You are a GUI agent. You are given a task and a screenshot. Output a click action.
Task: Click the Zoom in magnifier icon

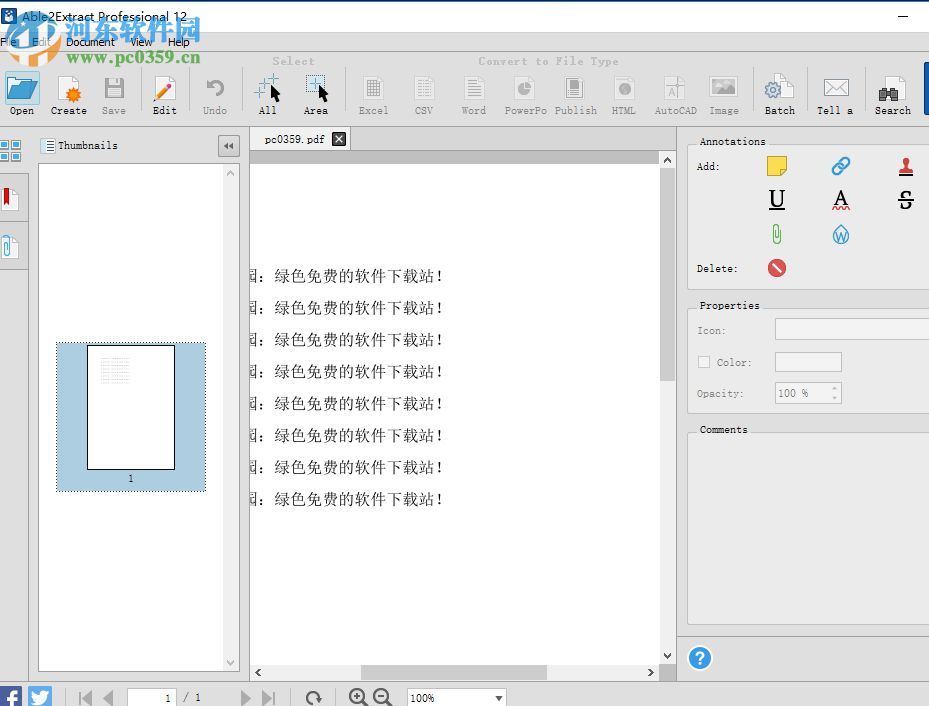pos(358,697)
